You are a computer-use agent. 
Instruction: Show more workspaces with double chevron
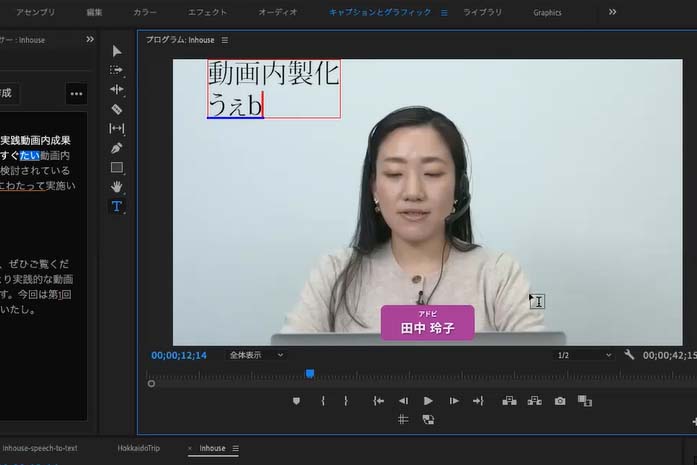[613, 12]
